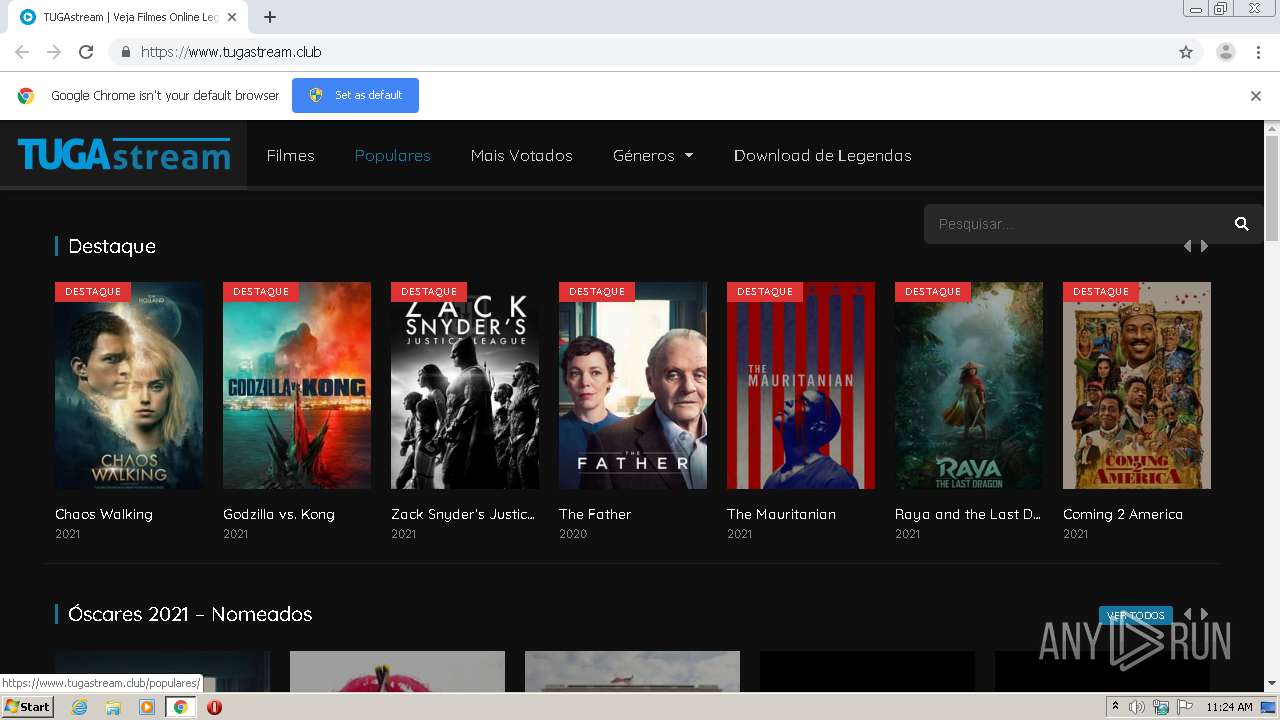
Task: Open the media player taskbar icon
Action: (147, 707)
